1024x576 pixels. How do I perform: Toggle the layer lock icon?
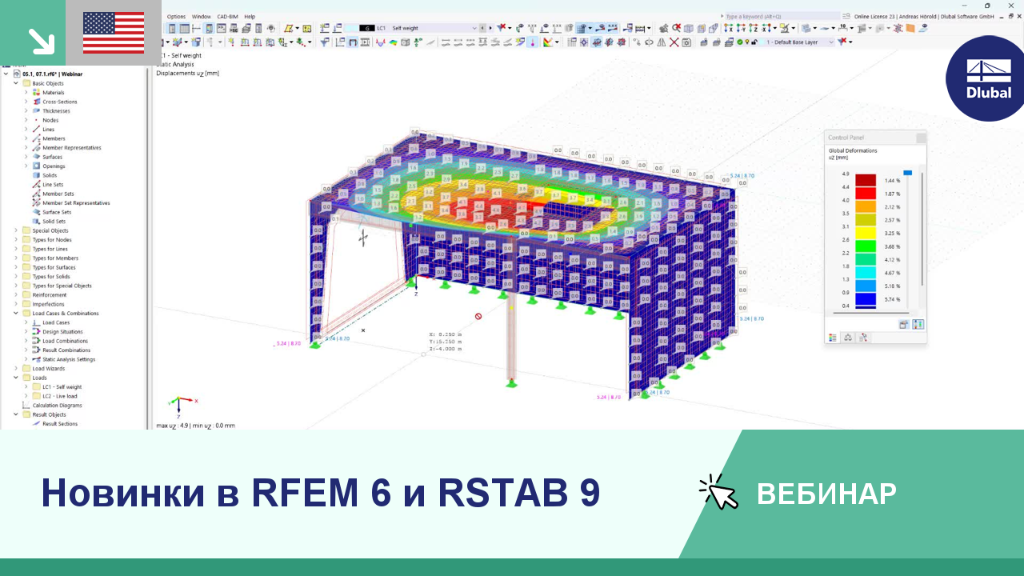click(754, 42)
